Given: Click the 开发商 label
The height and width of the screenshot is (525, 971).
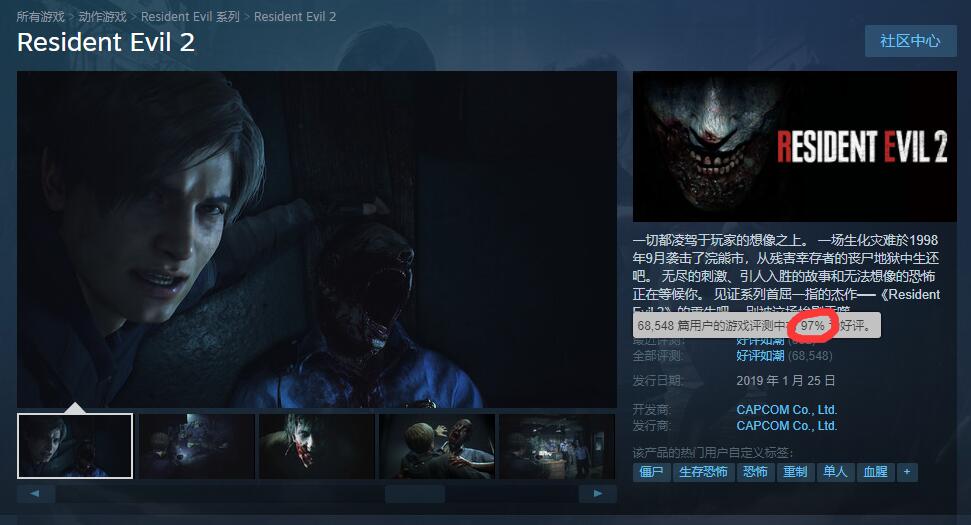Looking at the screenshot, I should point(652,409).
